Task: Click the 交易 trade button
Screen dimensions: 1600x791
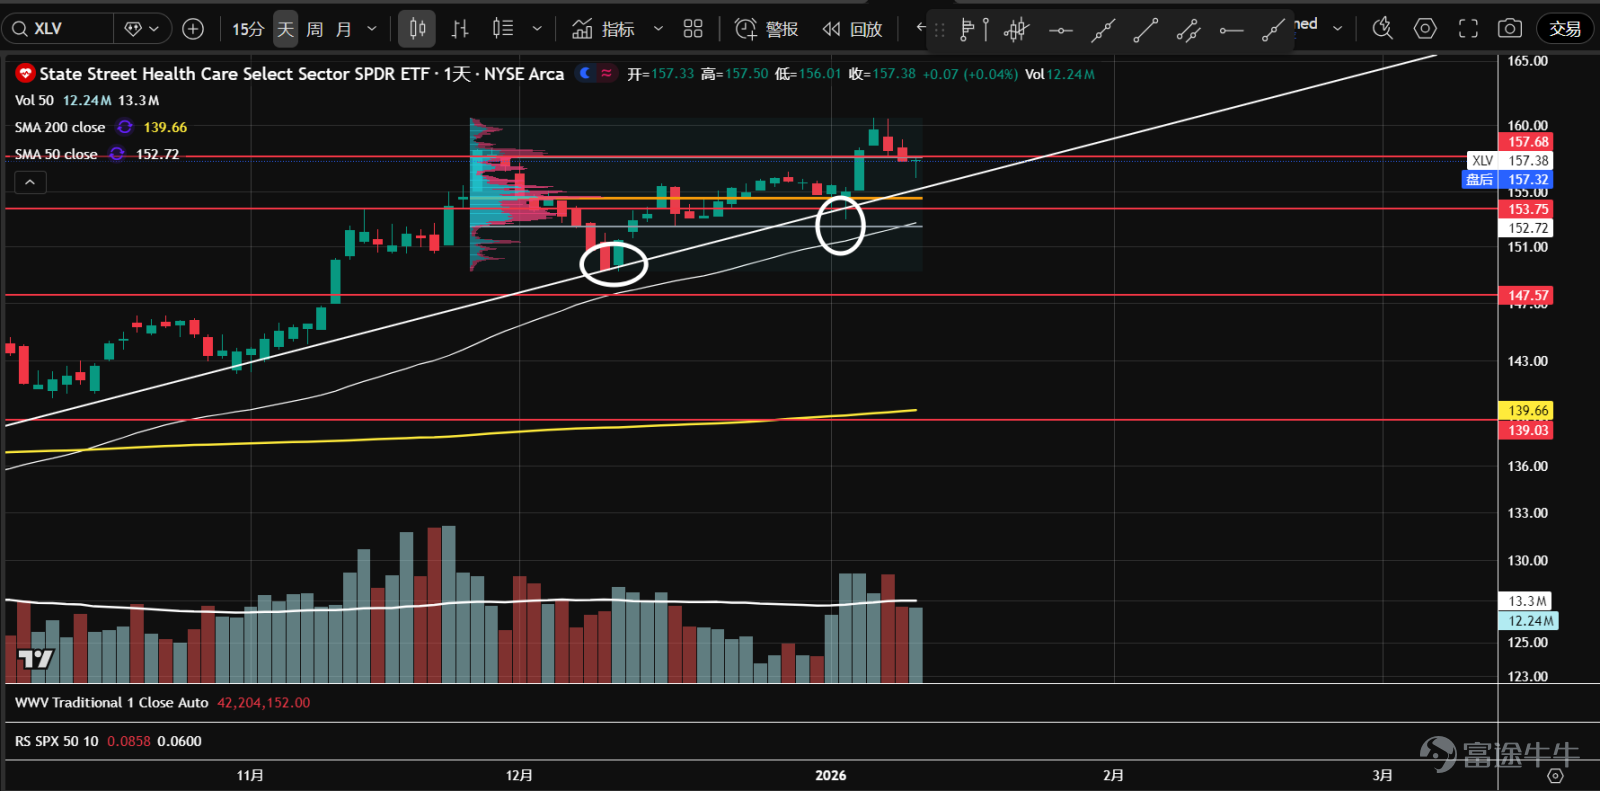Action: click(x=1565, y=29)
